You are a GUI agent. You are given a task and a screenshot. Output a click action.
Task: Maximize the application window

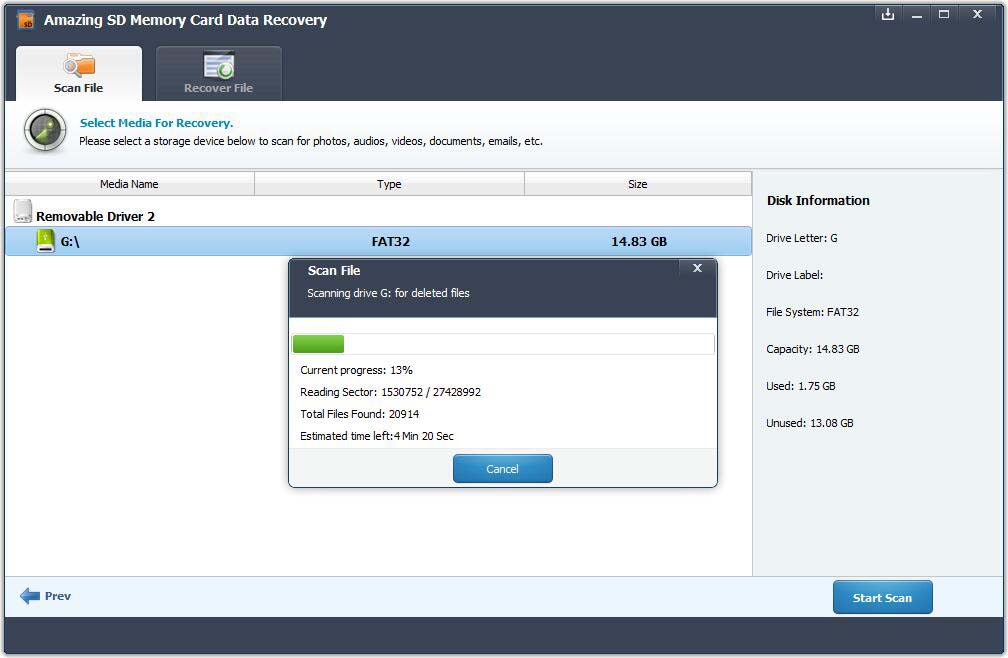pos(944,14)
